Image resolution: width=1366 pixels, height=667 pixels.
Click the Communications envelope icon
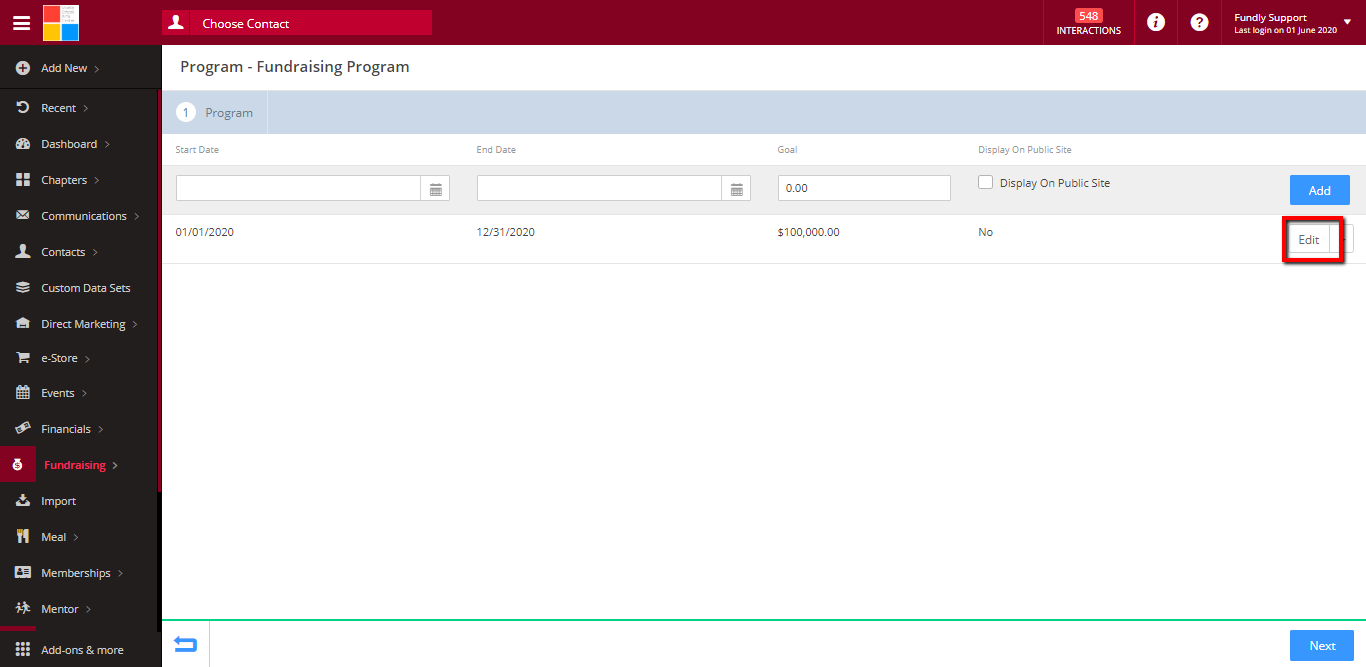(23, 216)
